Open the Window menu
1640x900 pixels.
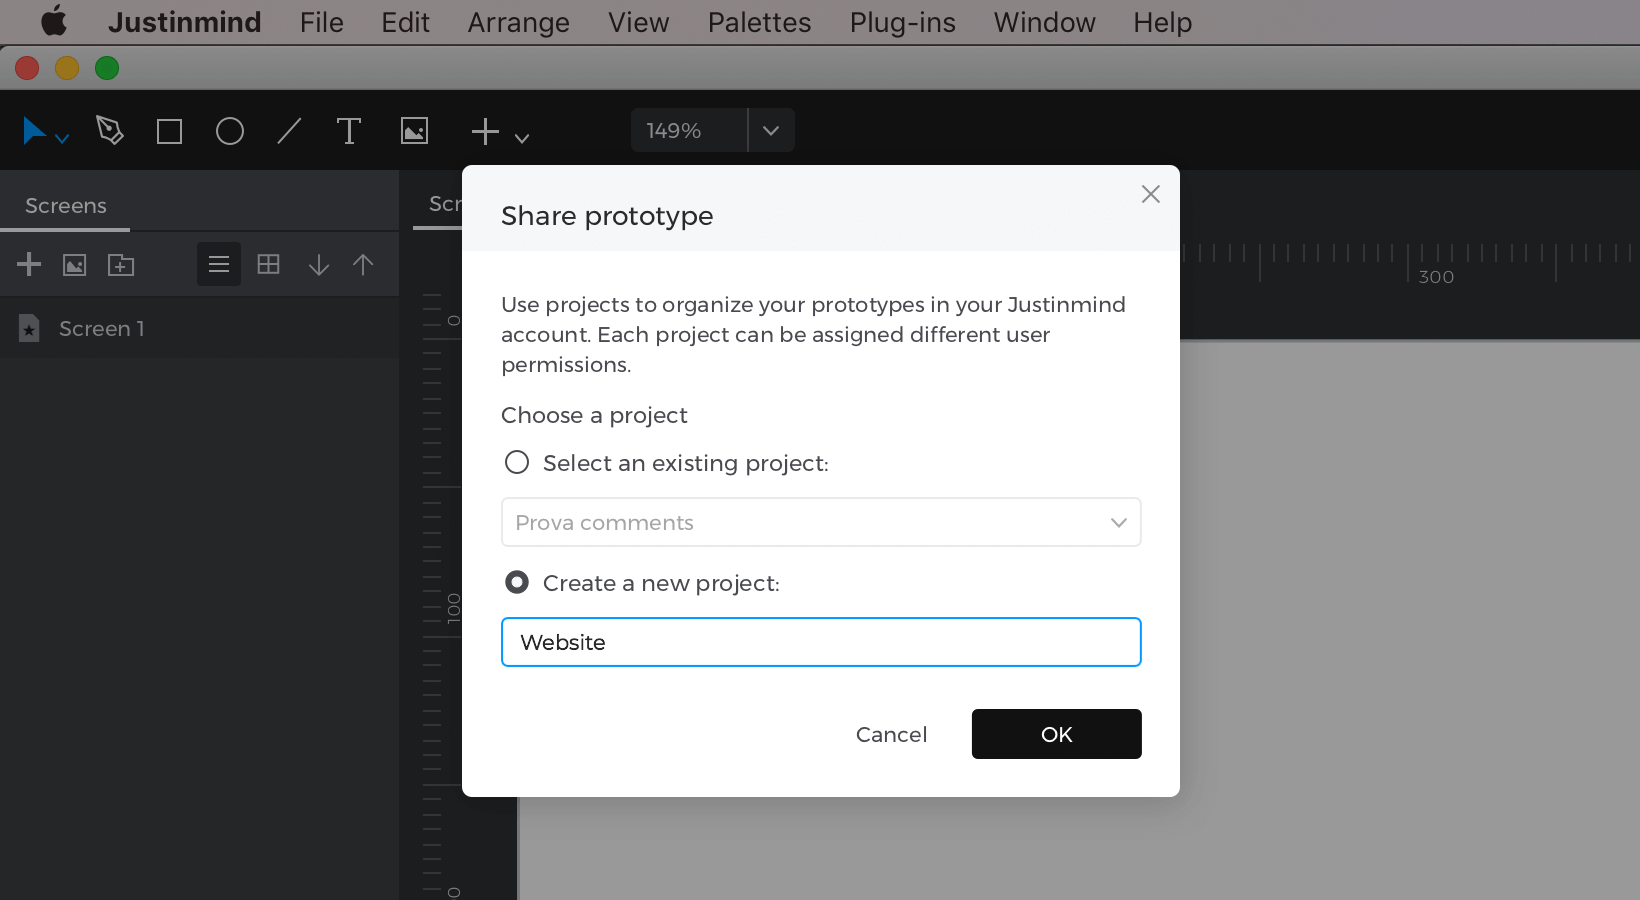1045,22
